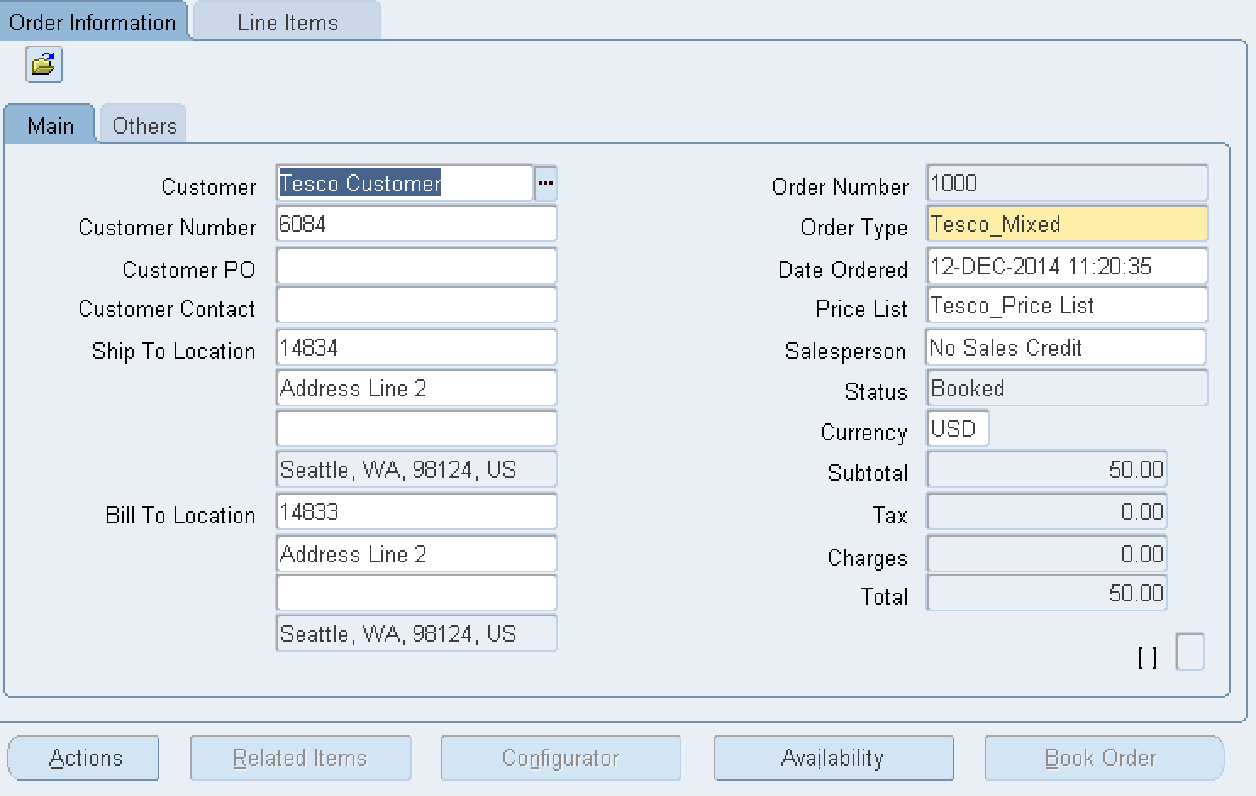Click the Price List field
Viewport: 1256px width, 796px height.
[x=1067, y=305]
